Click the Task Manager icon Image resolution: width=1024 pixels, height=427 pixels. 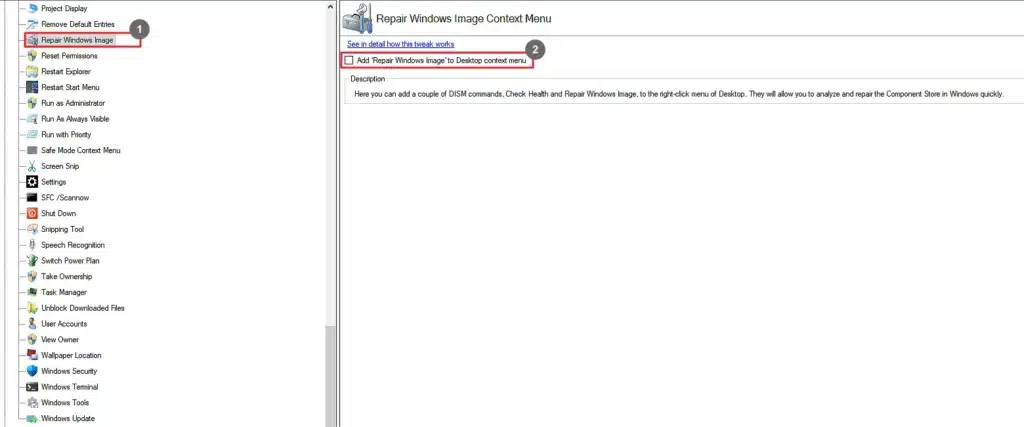pos(32,292)
